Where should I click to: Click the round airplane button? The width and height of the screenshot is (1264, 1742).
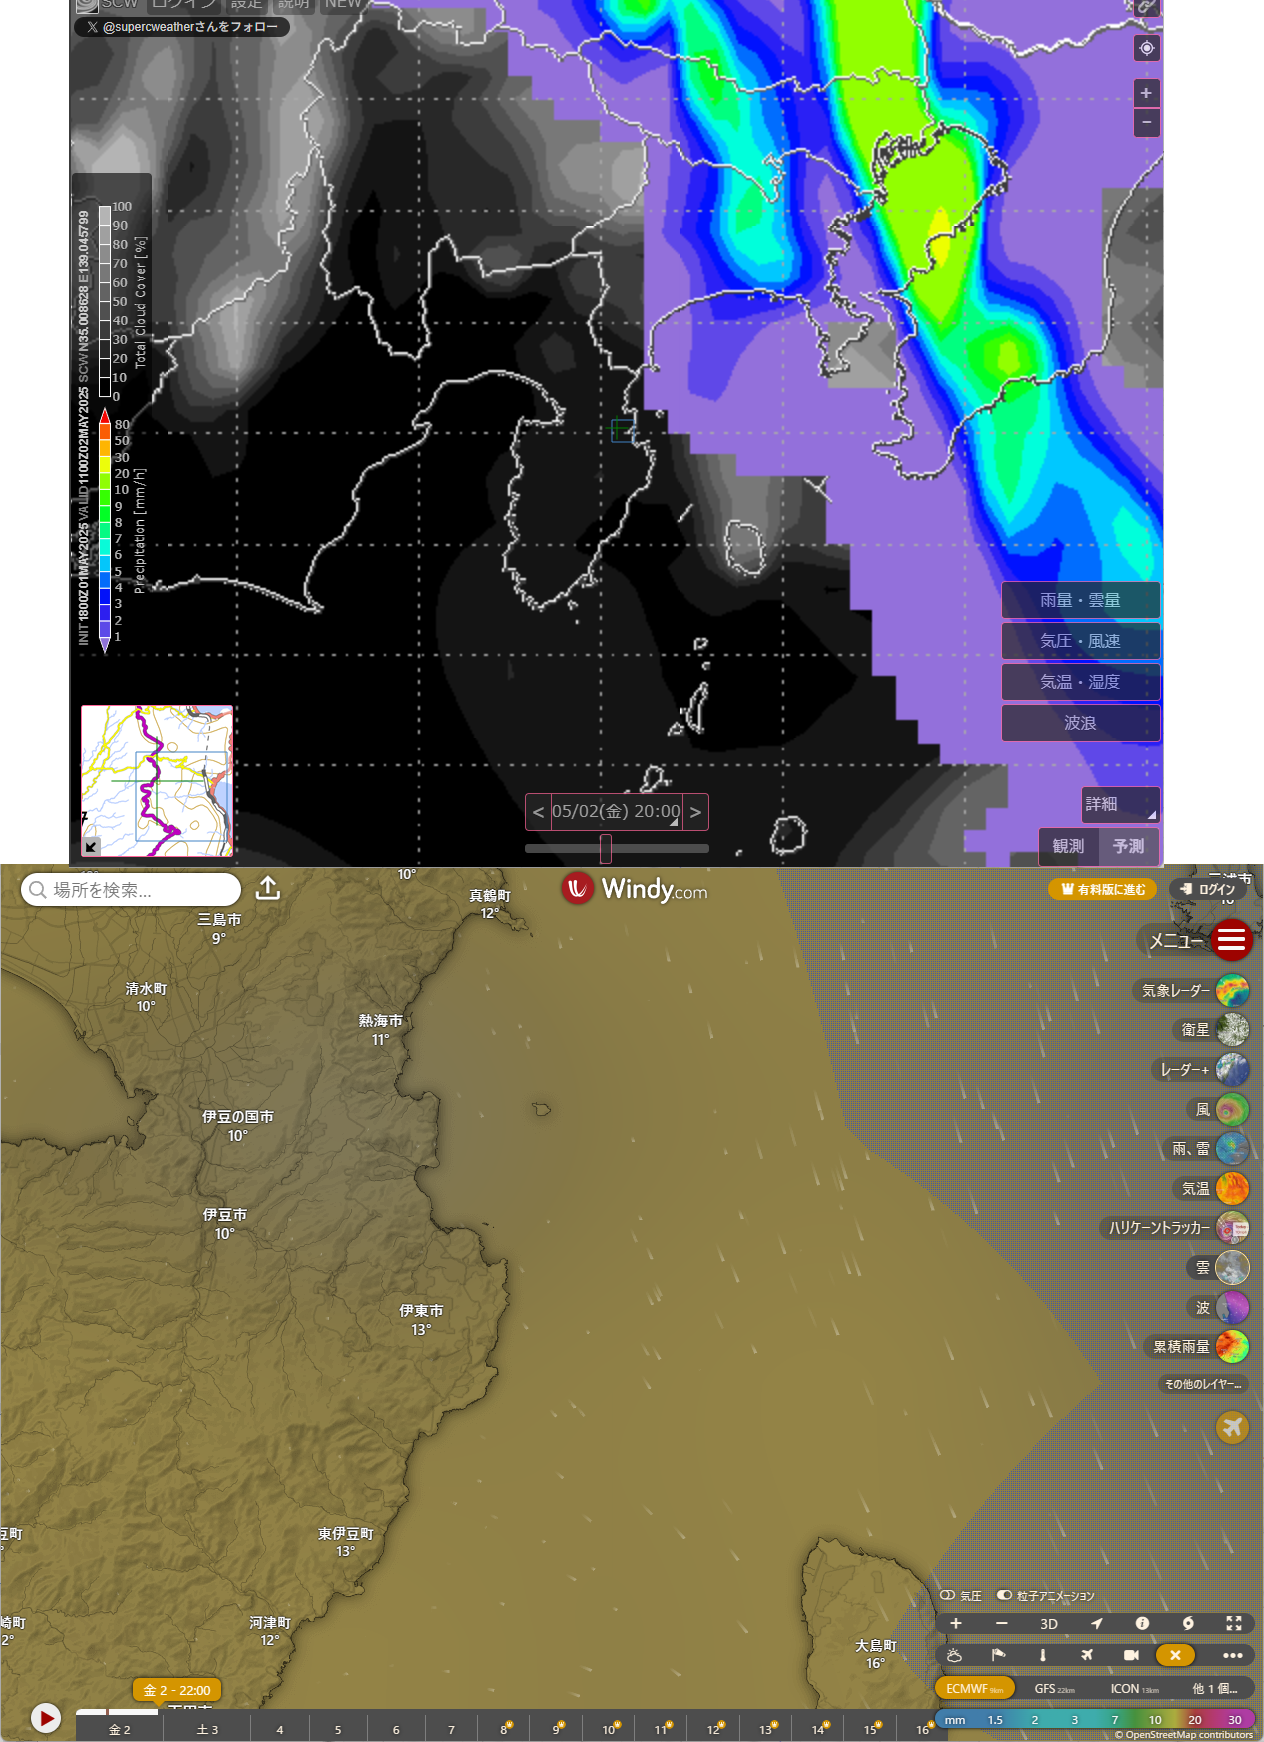[x=1232, y=1427]
